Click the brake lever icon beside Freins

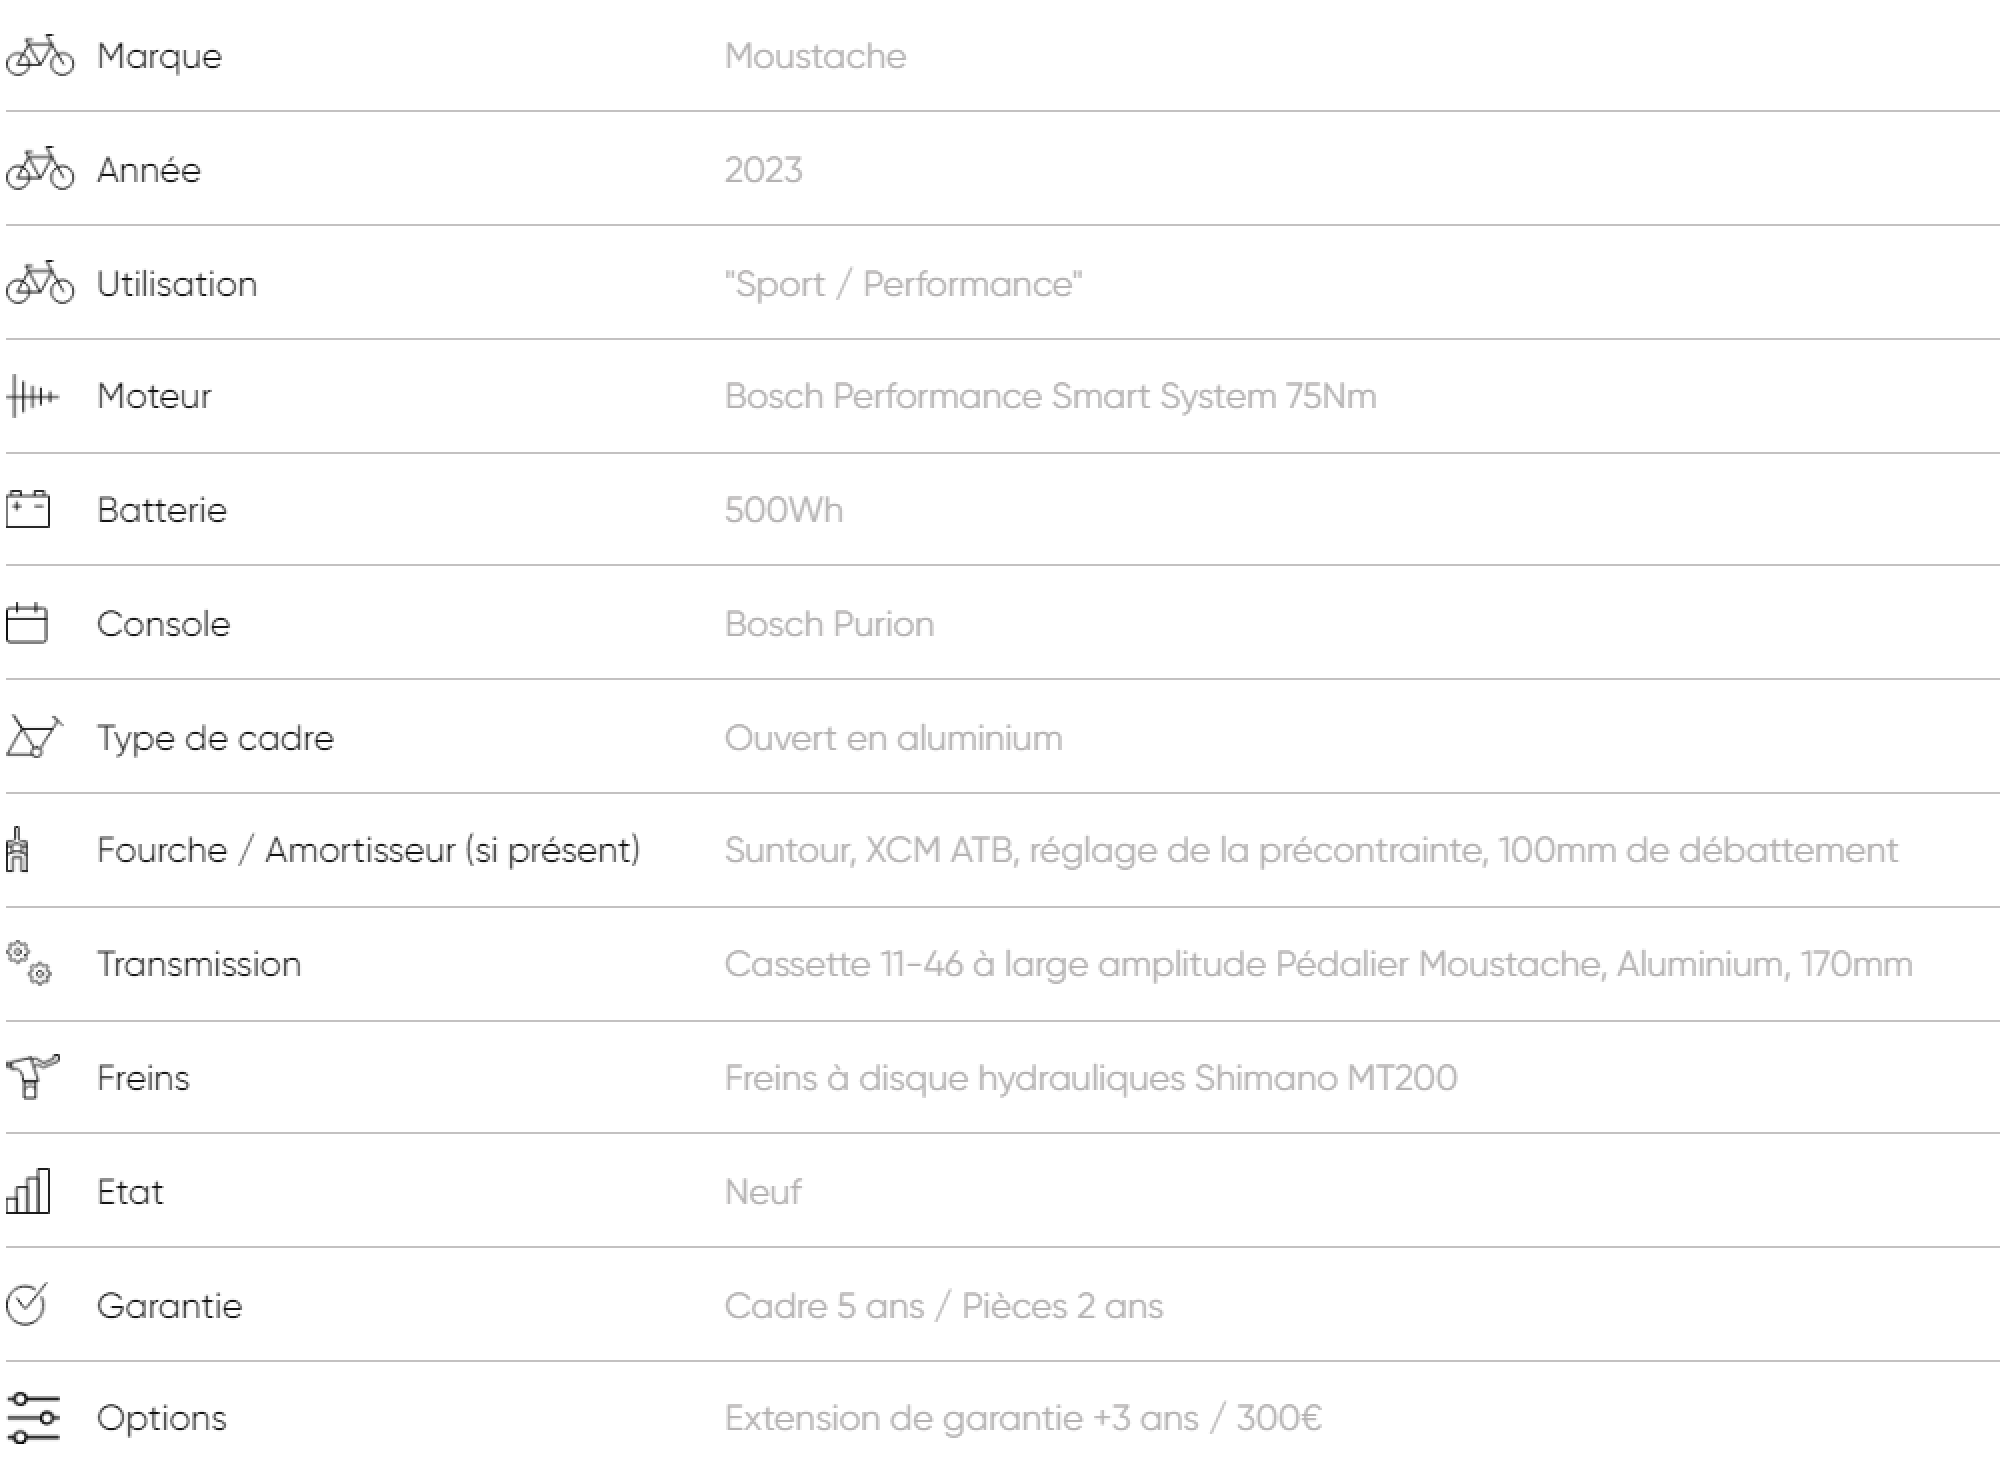pyautogui.click(x=32, y=1077)
